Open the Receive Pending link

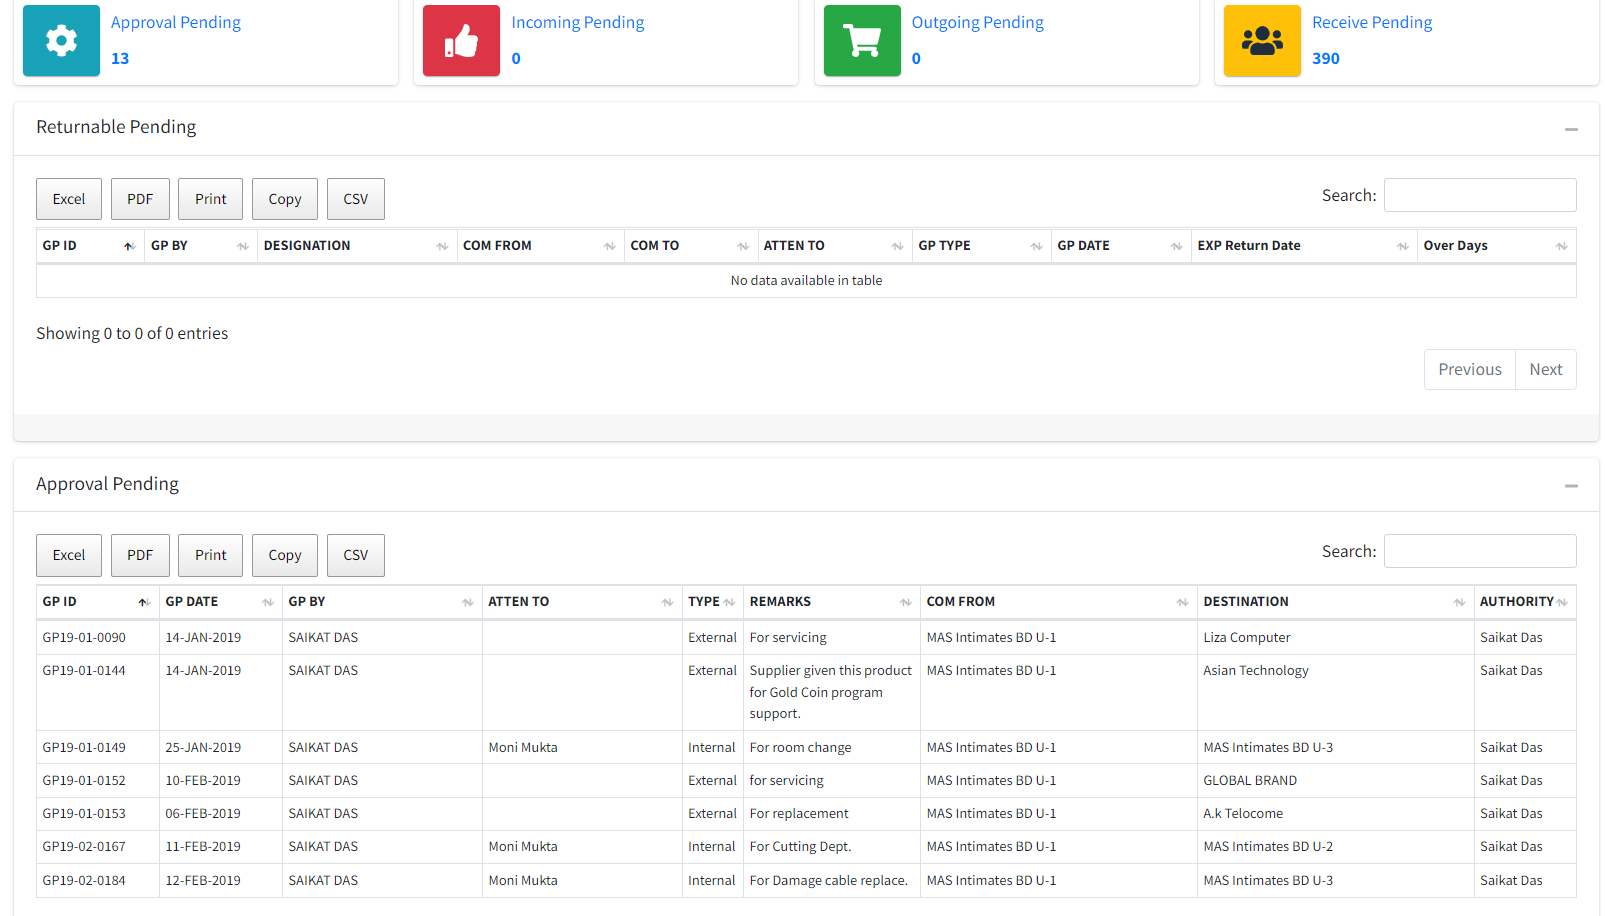[x=1371, y=23]
